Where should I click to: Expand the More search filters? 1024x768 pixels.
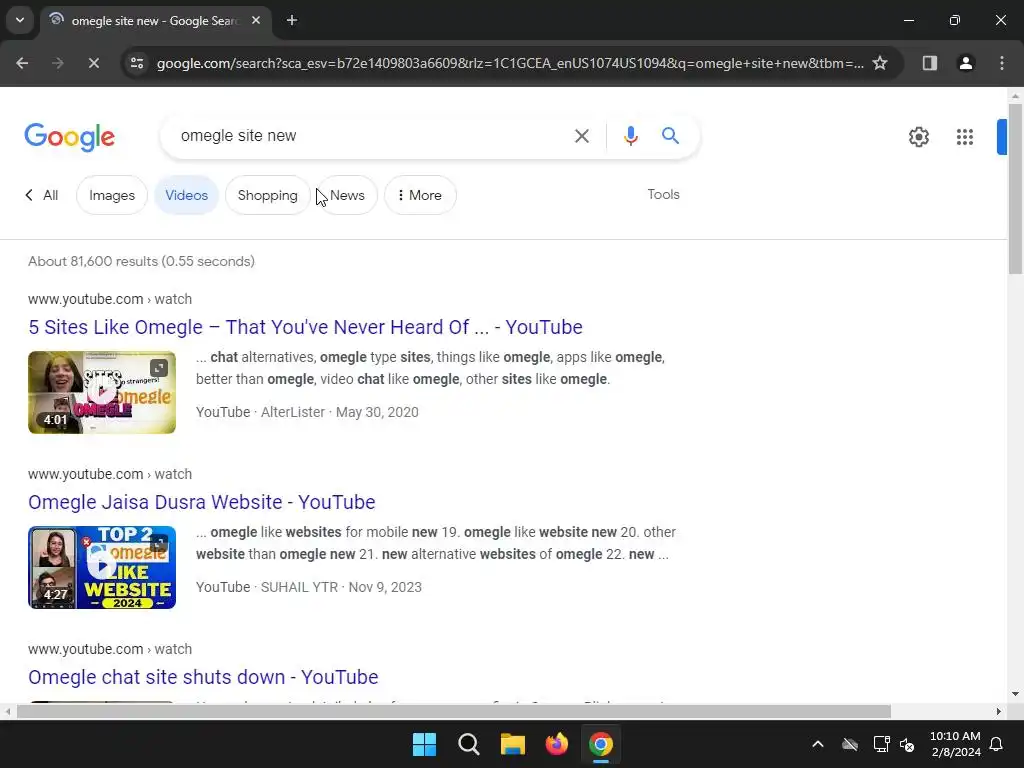tap(420, 195)
